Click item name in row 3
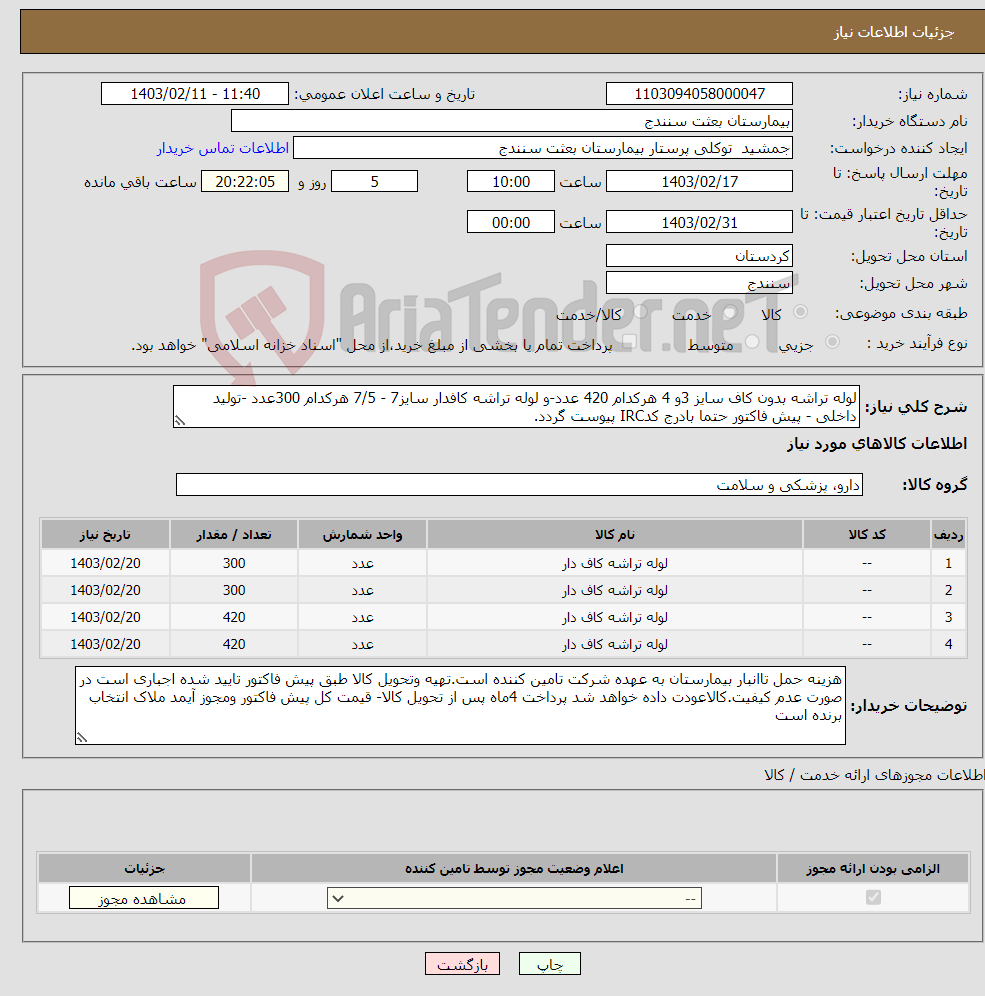Image resolution: width=985 pixels, height=996 pixels. 615,617
